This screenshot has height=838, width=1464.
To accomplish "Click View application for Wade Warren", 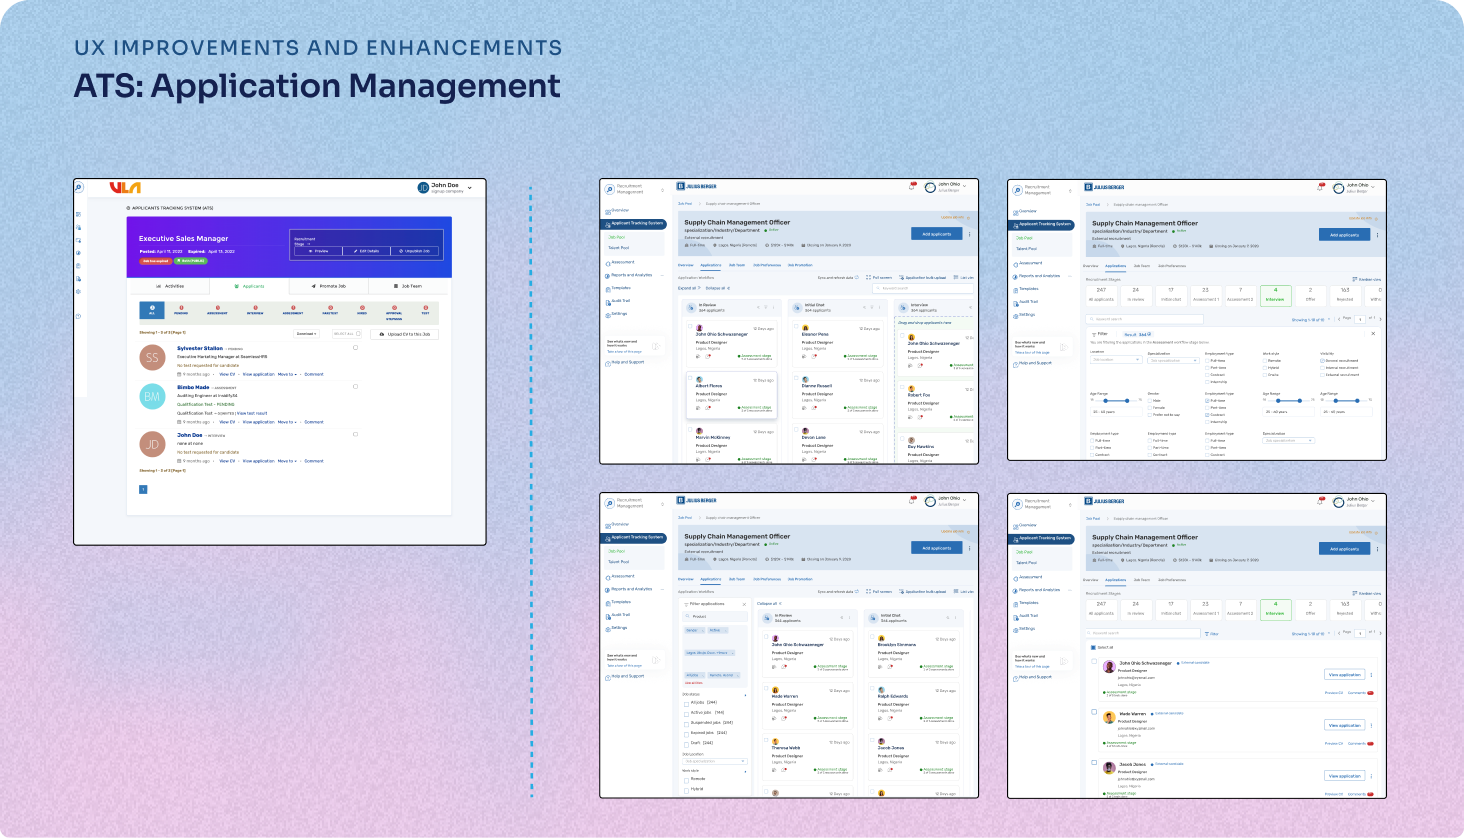I will pyautogui.click(x=1344, y=725).
